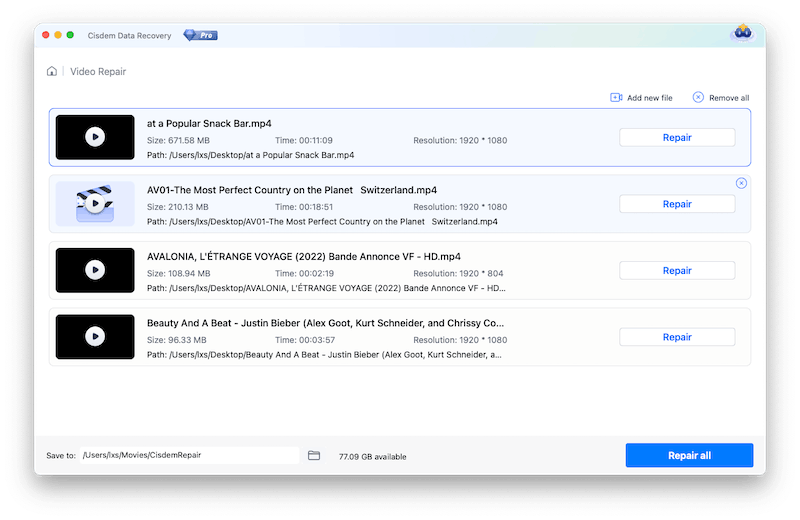The image size is (800, 520).
Task: Repair the AVALONIA Bande Annonce video
Action: point(677,270)
